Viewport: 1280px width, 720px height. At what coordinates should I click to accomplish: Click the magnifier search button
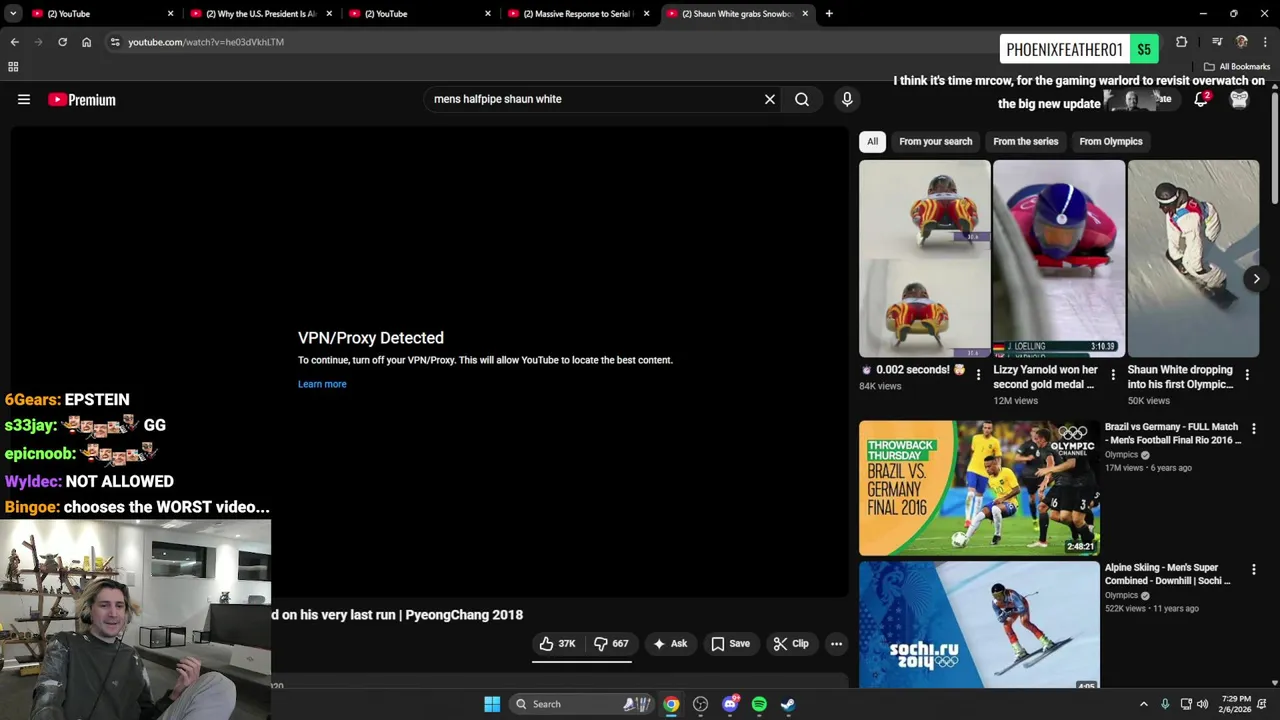(802, 99)
